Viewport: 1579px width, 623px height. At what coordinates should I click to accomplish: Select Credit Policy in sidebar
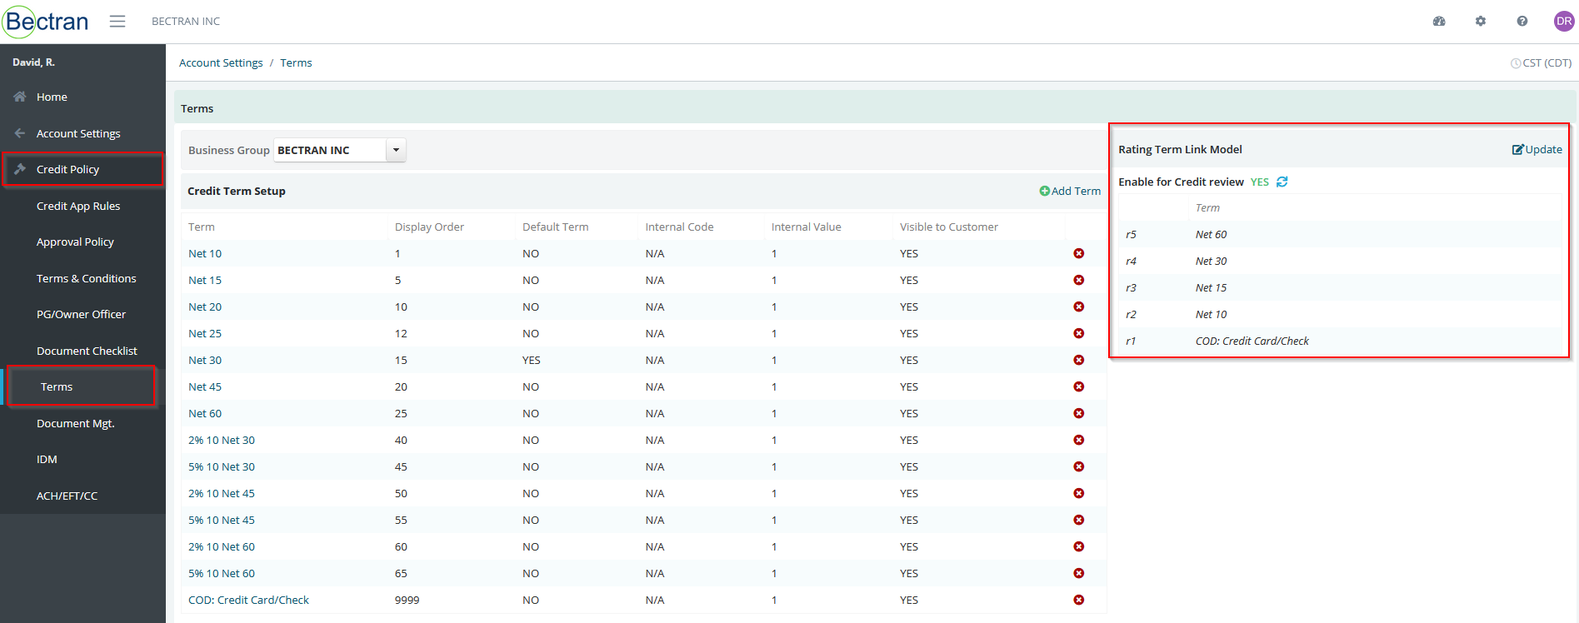click(68, 169)
